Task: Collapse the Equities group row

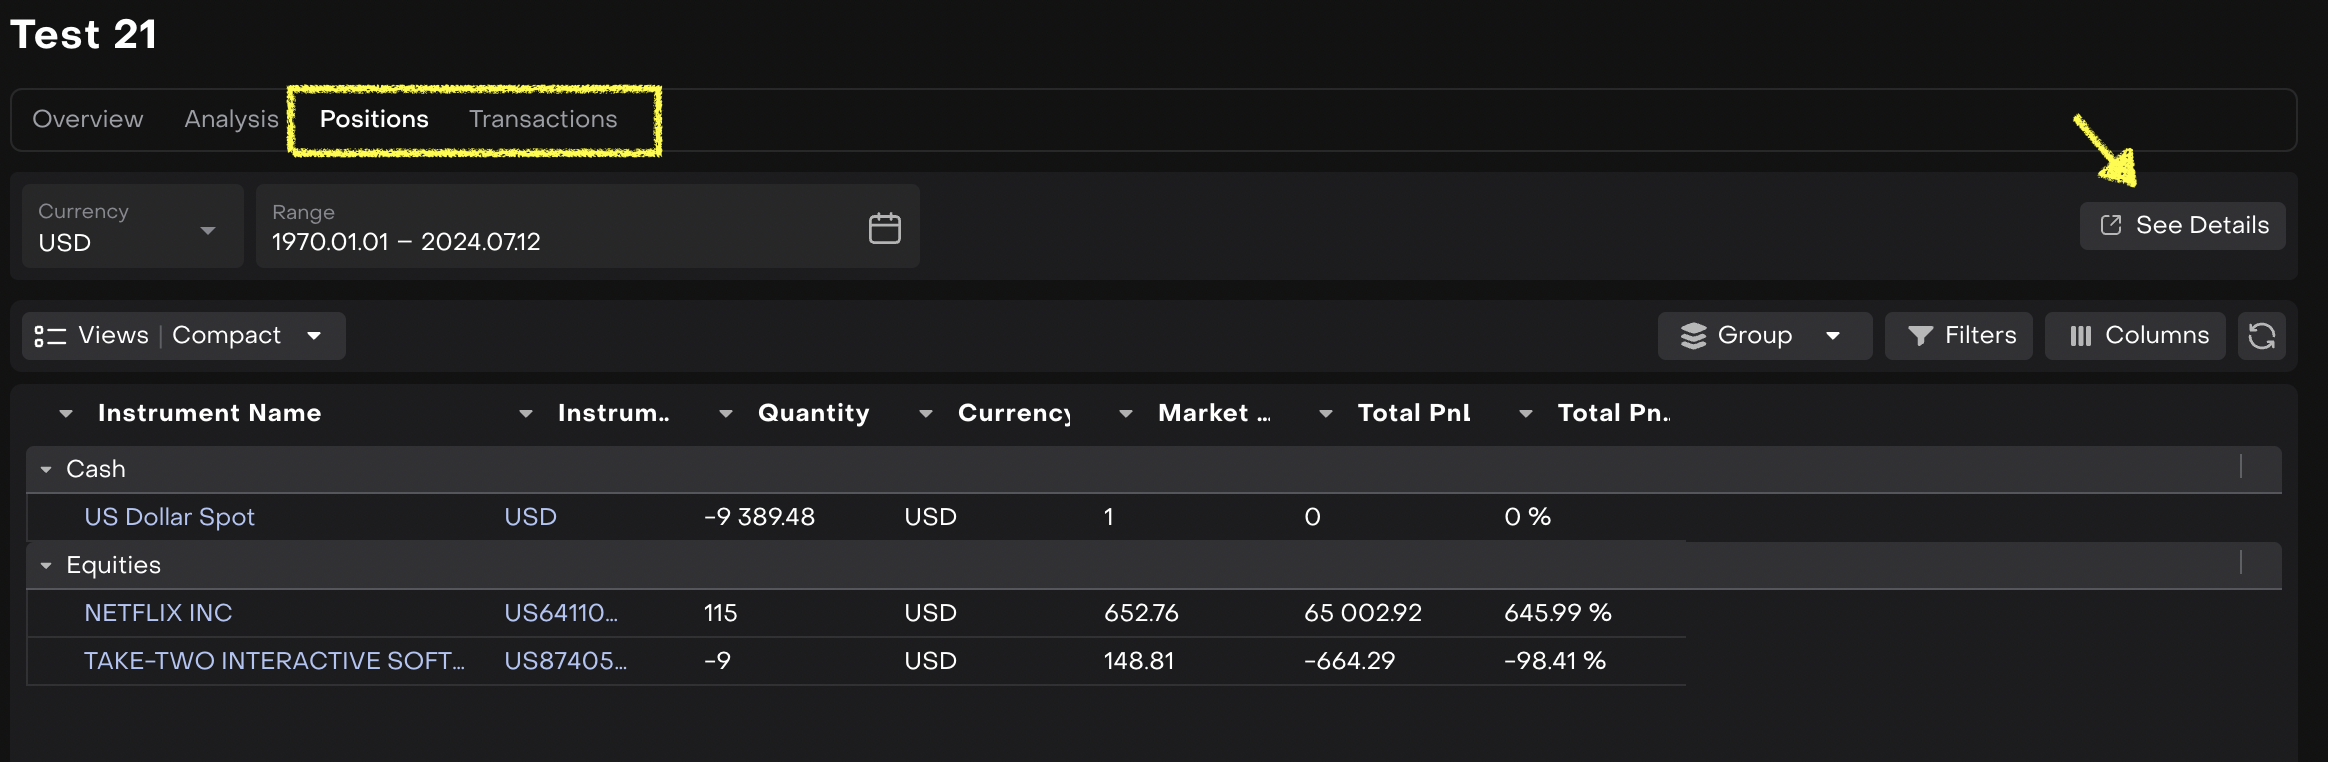Action: [46, 565]
